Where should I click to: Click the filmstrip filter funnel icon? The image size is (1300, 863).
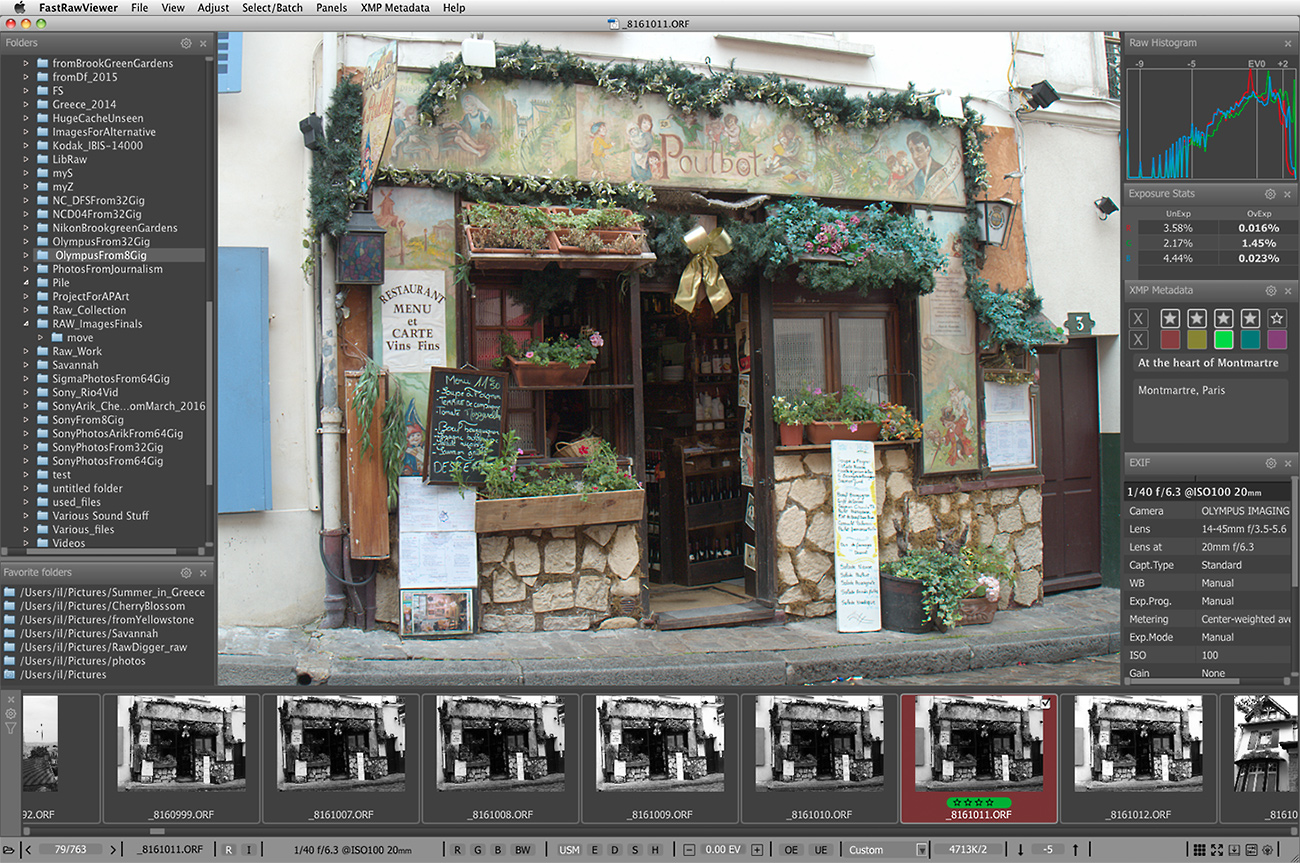(x=11, y=728)
